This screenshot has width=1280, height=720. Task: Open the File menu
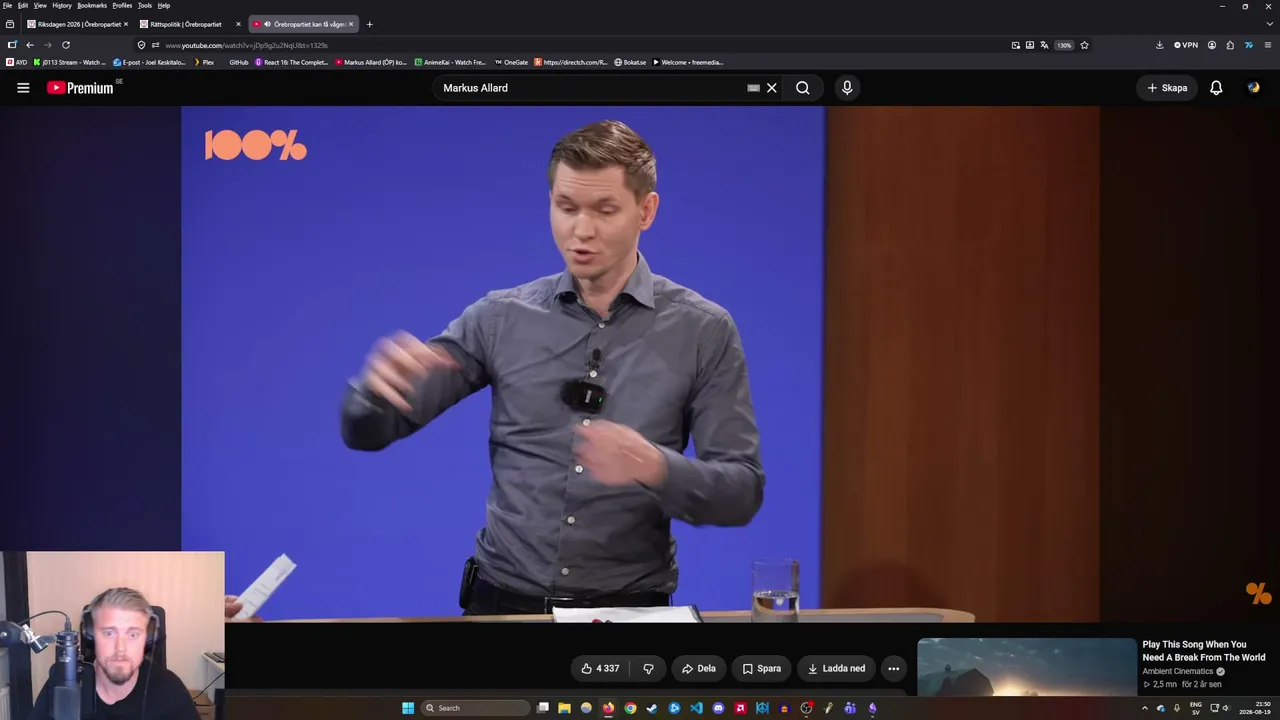click(7, 5)
